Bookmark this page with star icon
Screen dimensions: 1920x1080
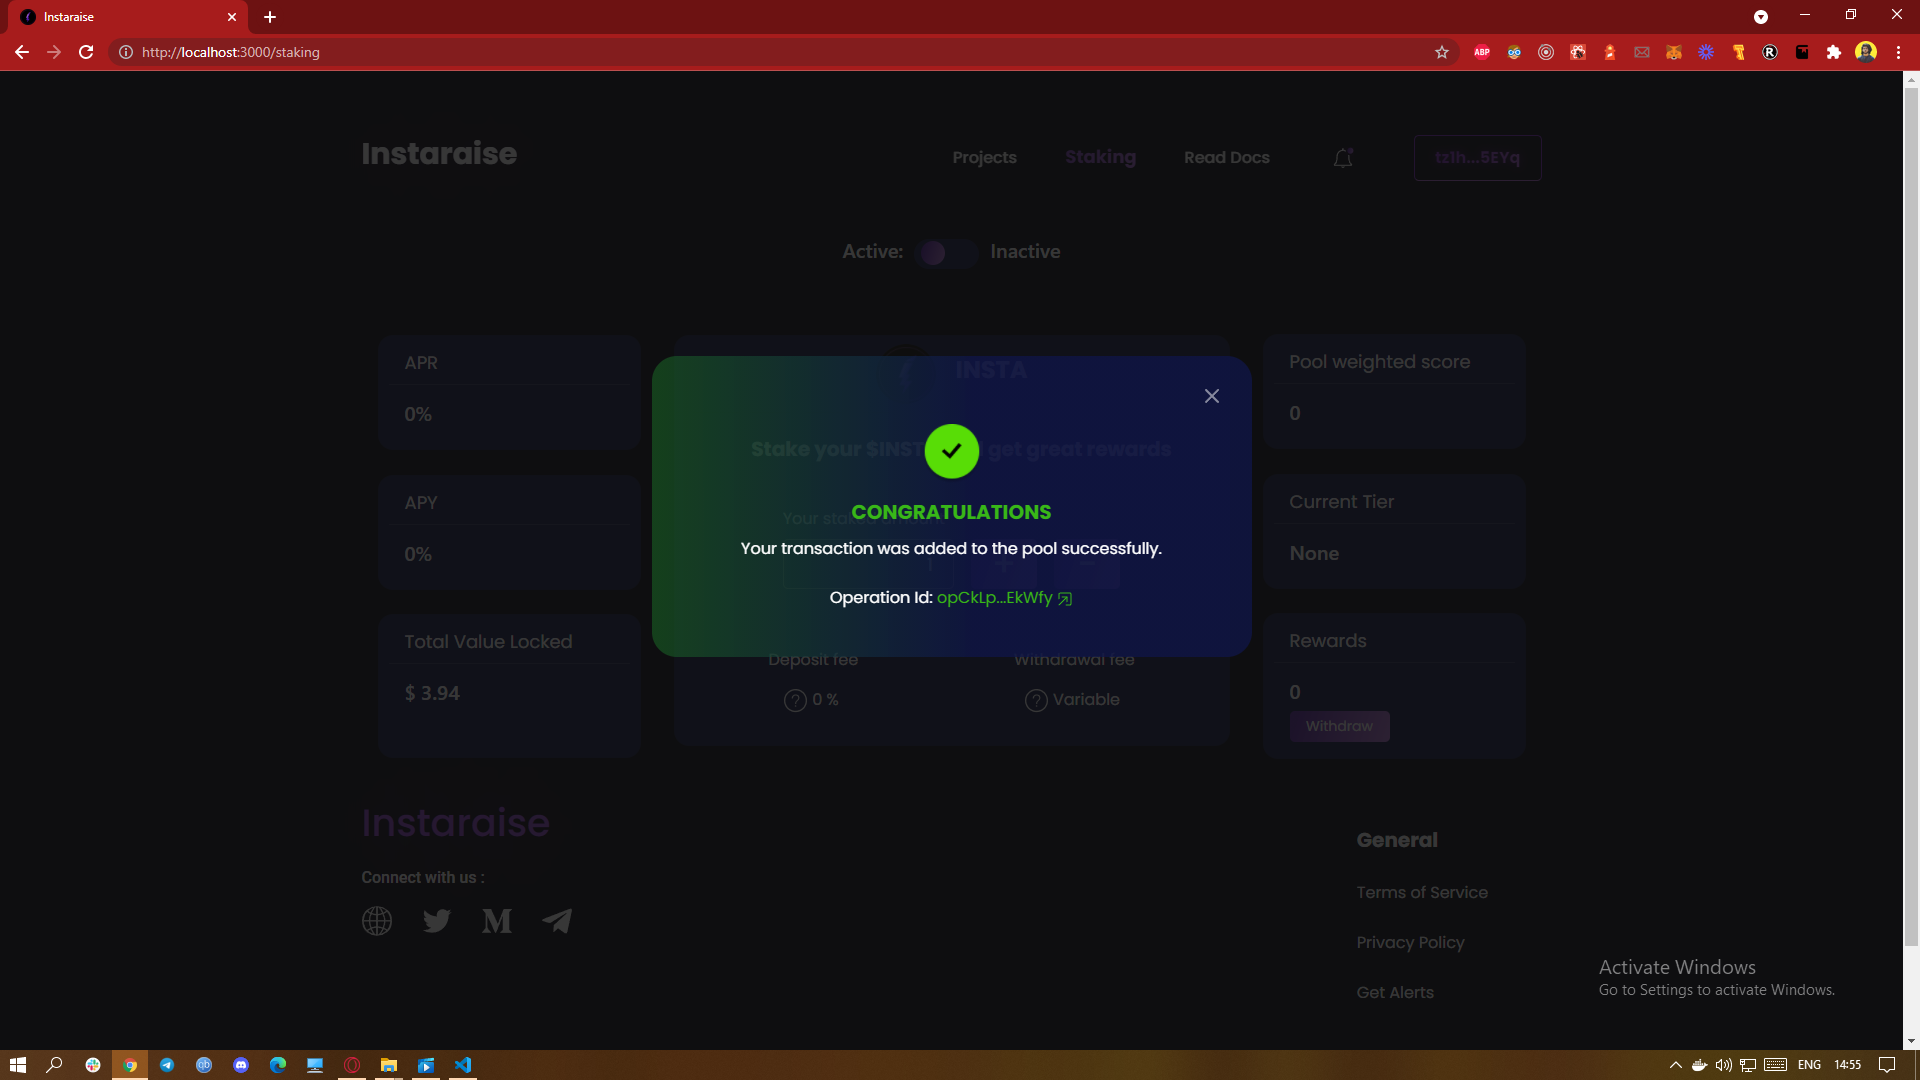coord(1442,52)
